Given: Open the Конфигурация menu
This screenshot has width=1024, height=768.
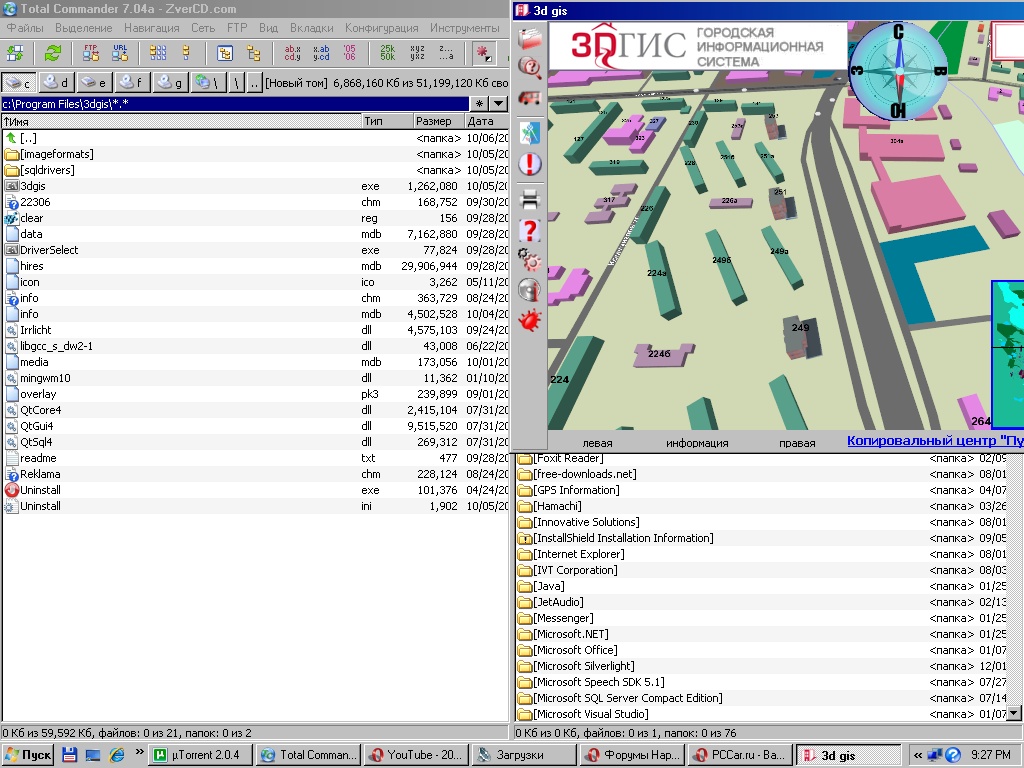Looking at the screenshot, I should tap(381, 28).
